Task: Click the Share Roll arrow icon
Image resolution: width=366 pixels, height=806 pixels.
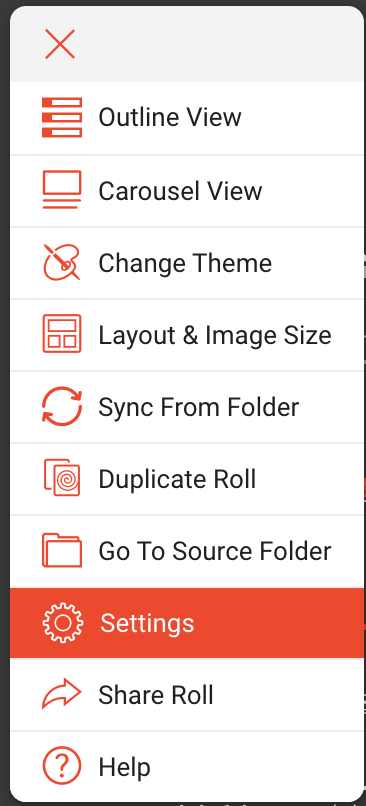Action: click(62, 694)
